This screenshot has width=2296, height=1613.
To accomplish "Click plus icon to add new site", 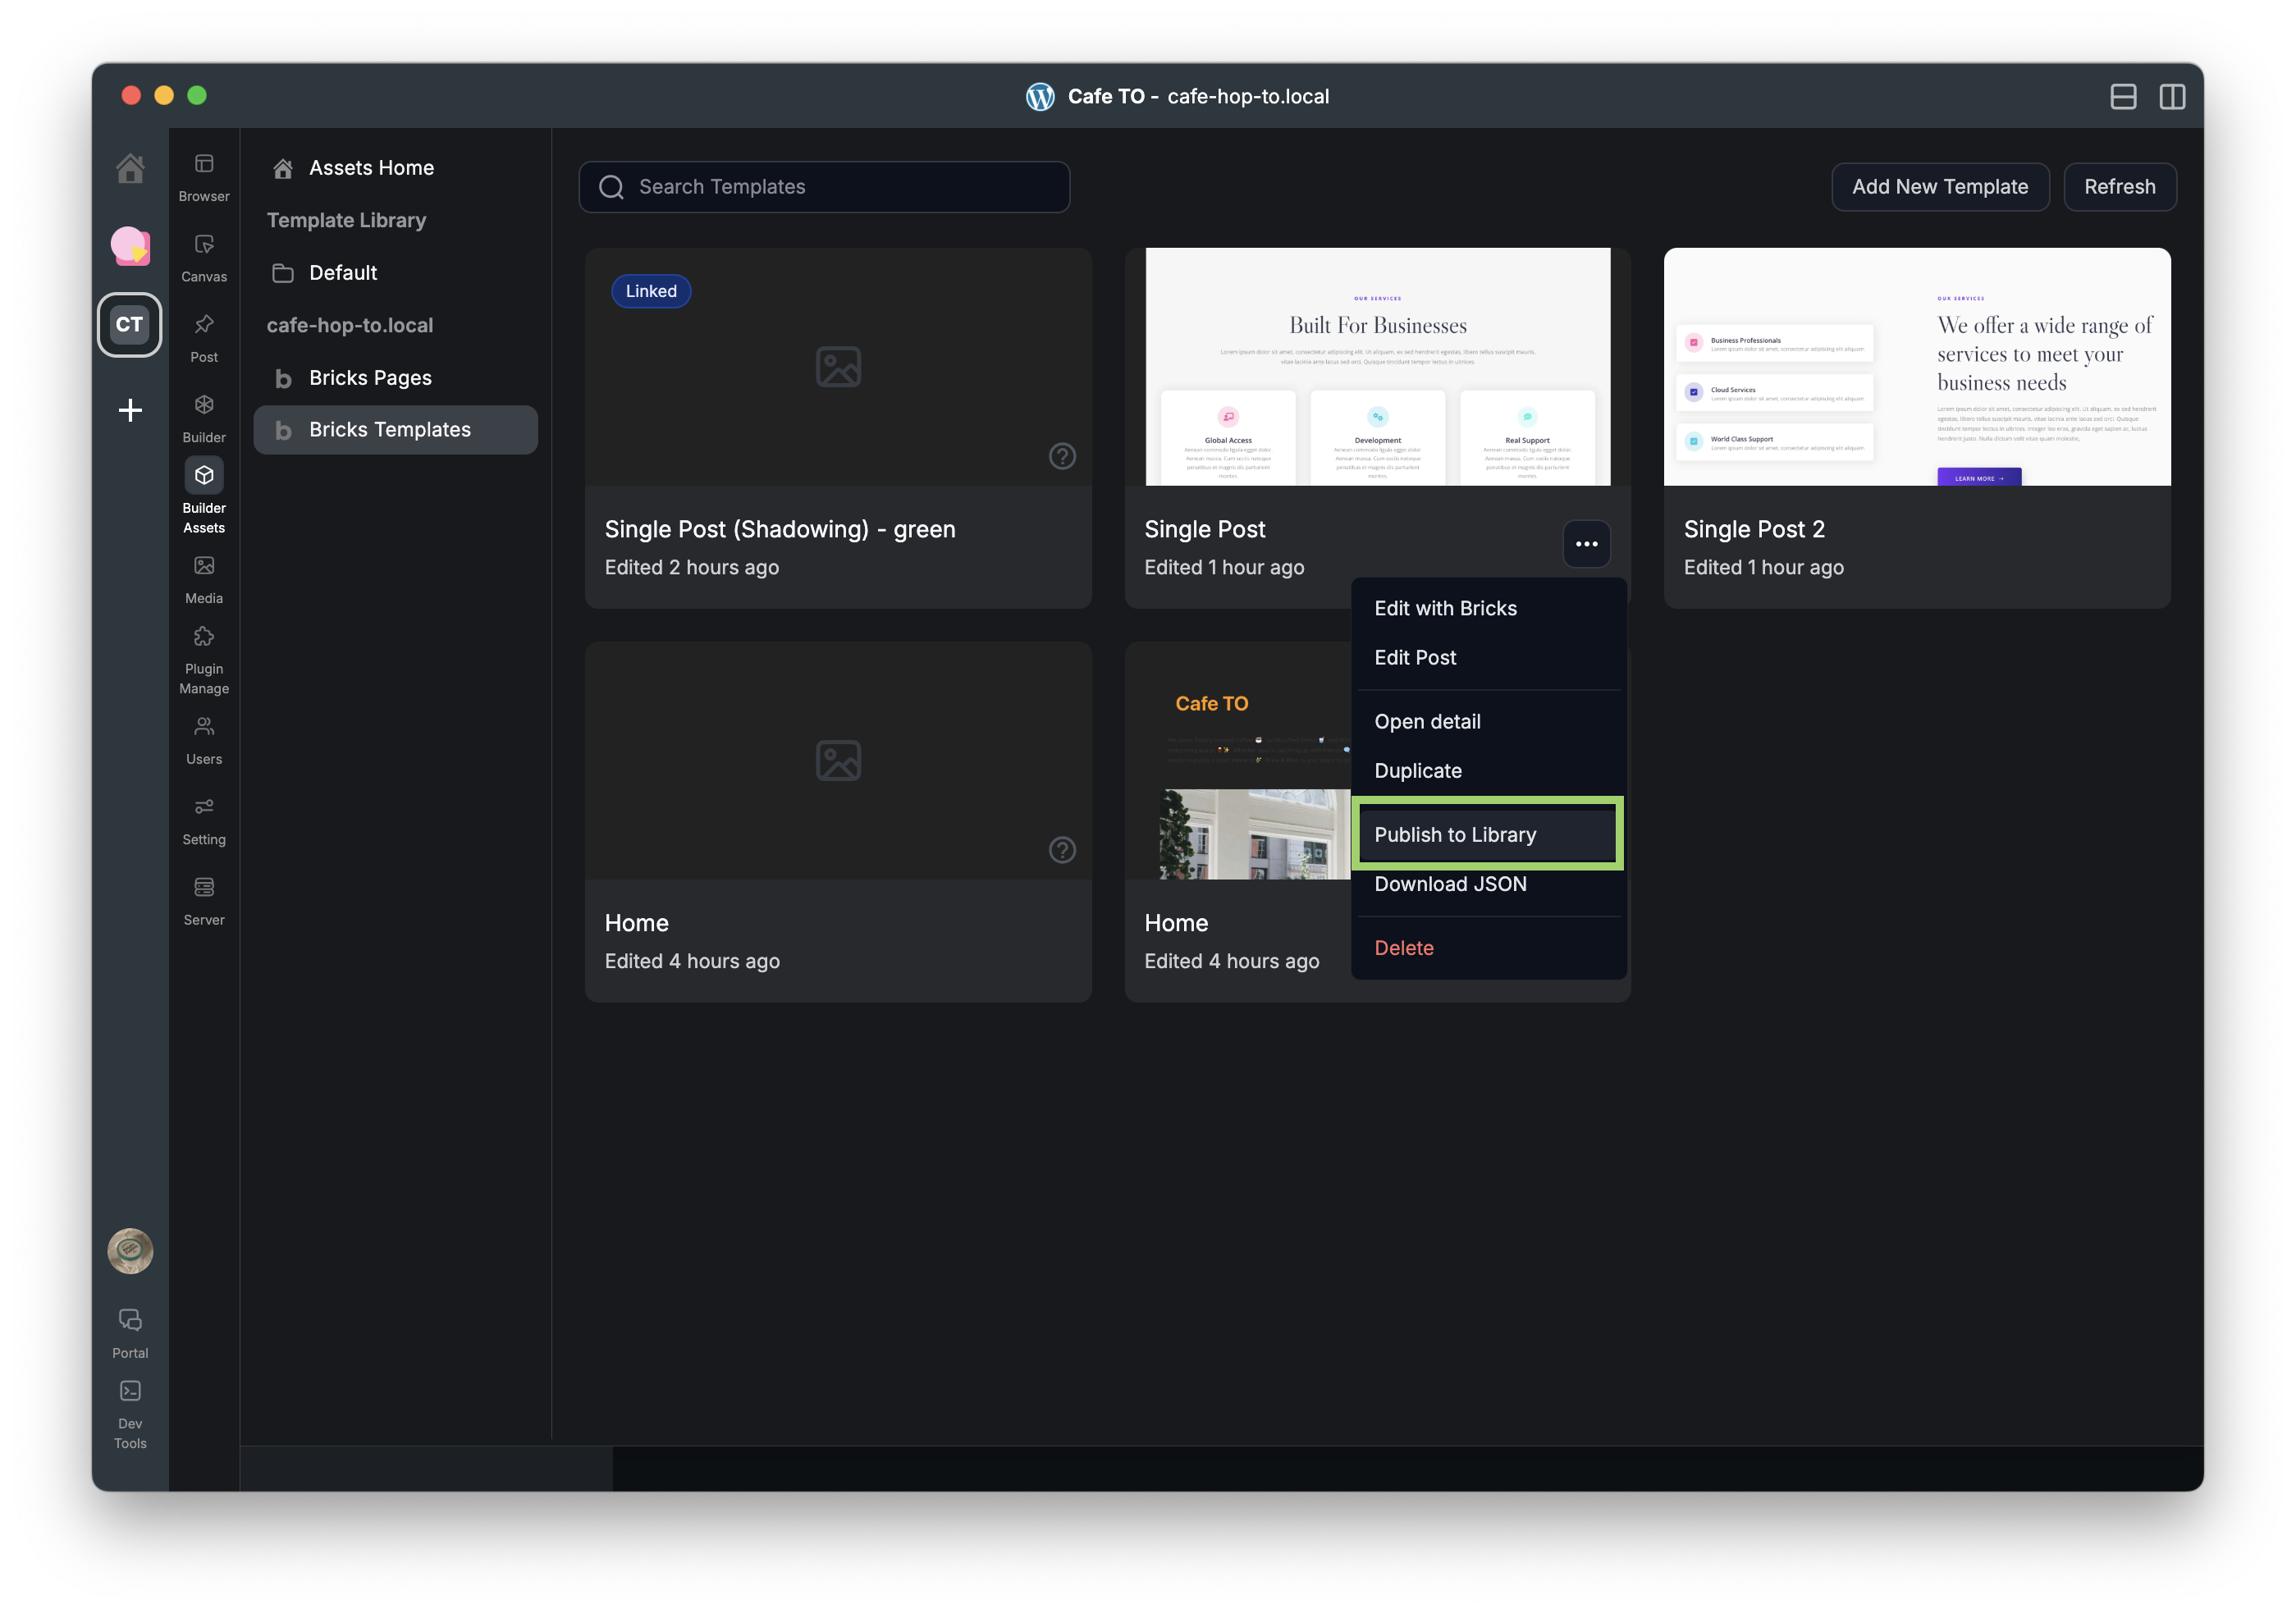I will tap(130, 410).
